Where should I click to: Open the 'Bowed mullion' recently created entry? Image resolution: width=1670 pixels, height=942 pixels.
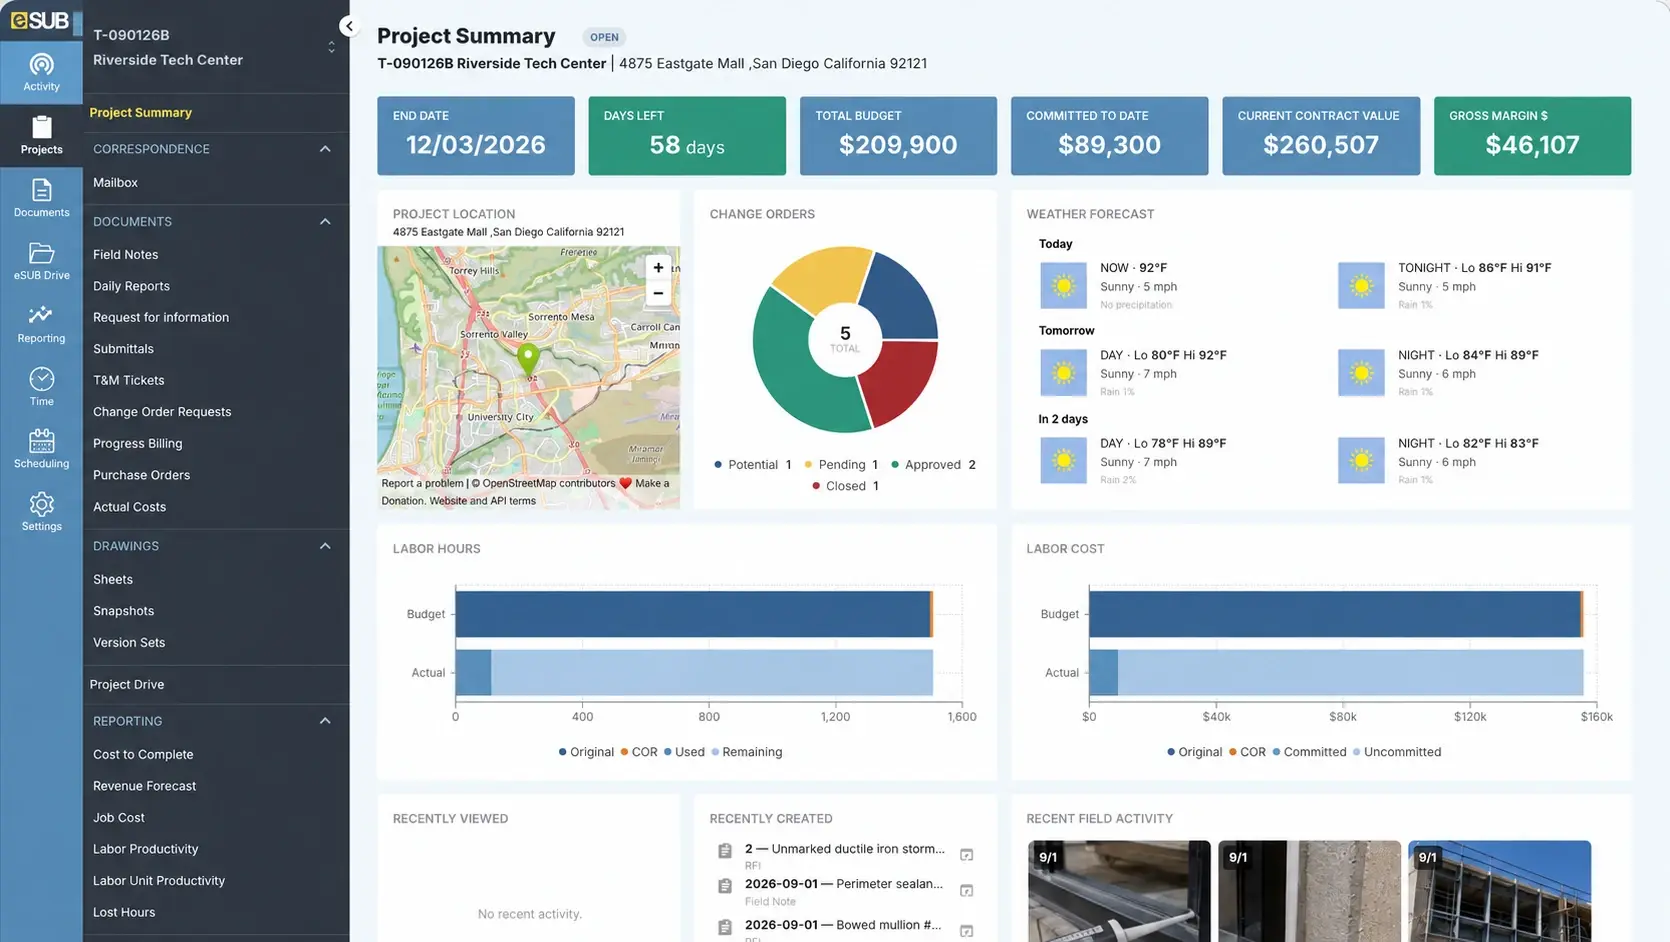pos(843,925)
